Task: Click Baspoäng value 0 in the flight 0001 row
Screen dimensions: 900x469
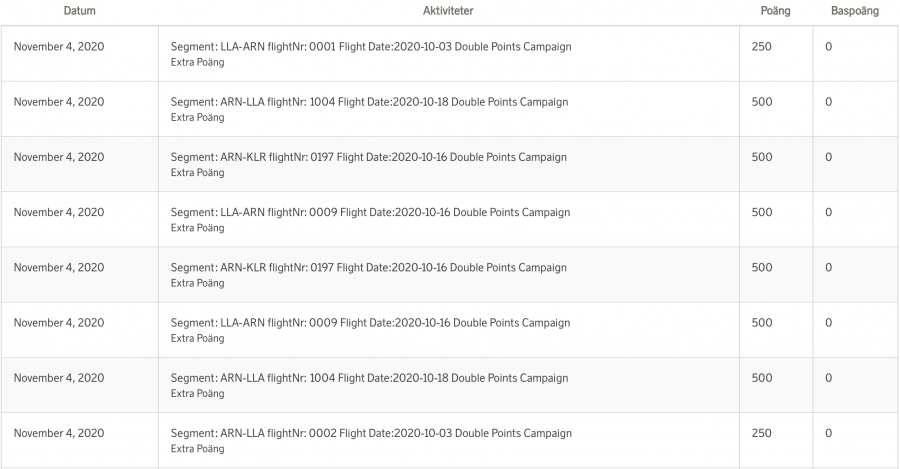Action: (x=829, y=47)
